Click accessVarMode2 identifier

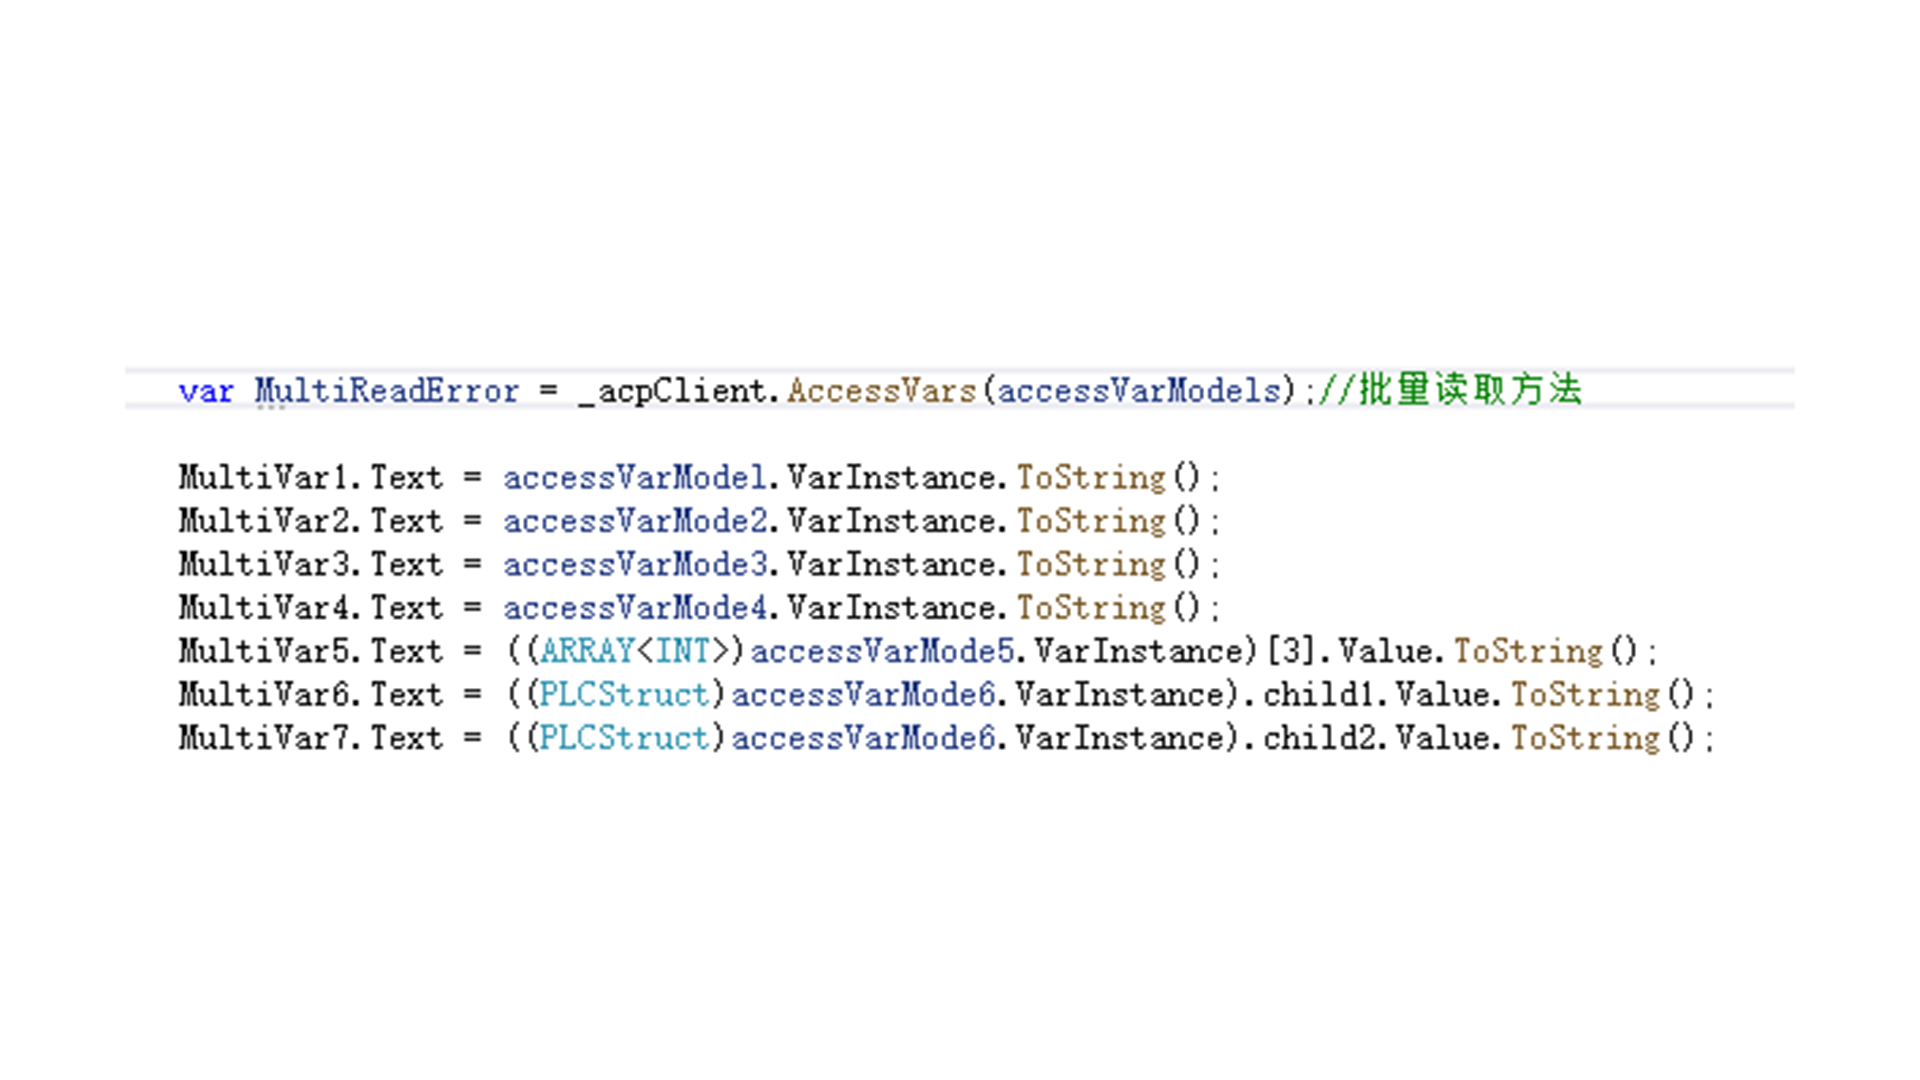(x=635, y=521)
